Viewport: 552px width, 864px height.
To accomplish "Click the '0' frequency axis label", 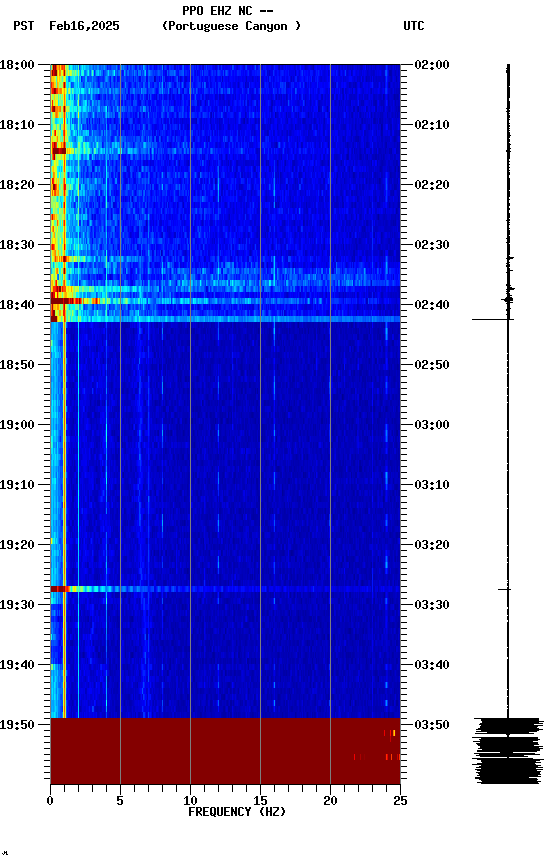I will (x=50, y=801).
